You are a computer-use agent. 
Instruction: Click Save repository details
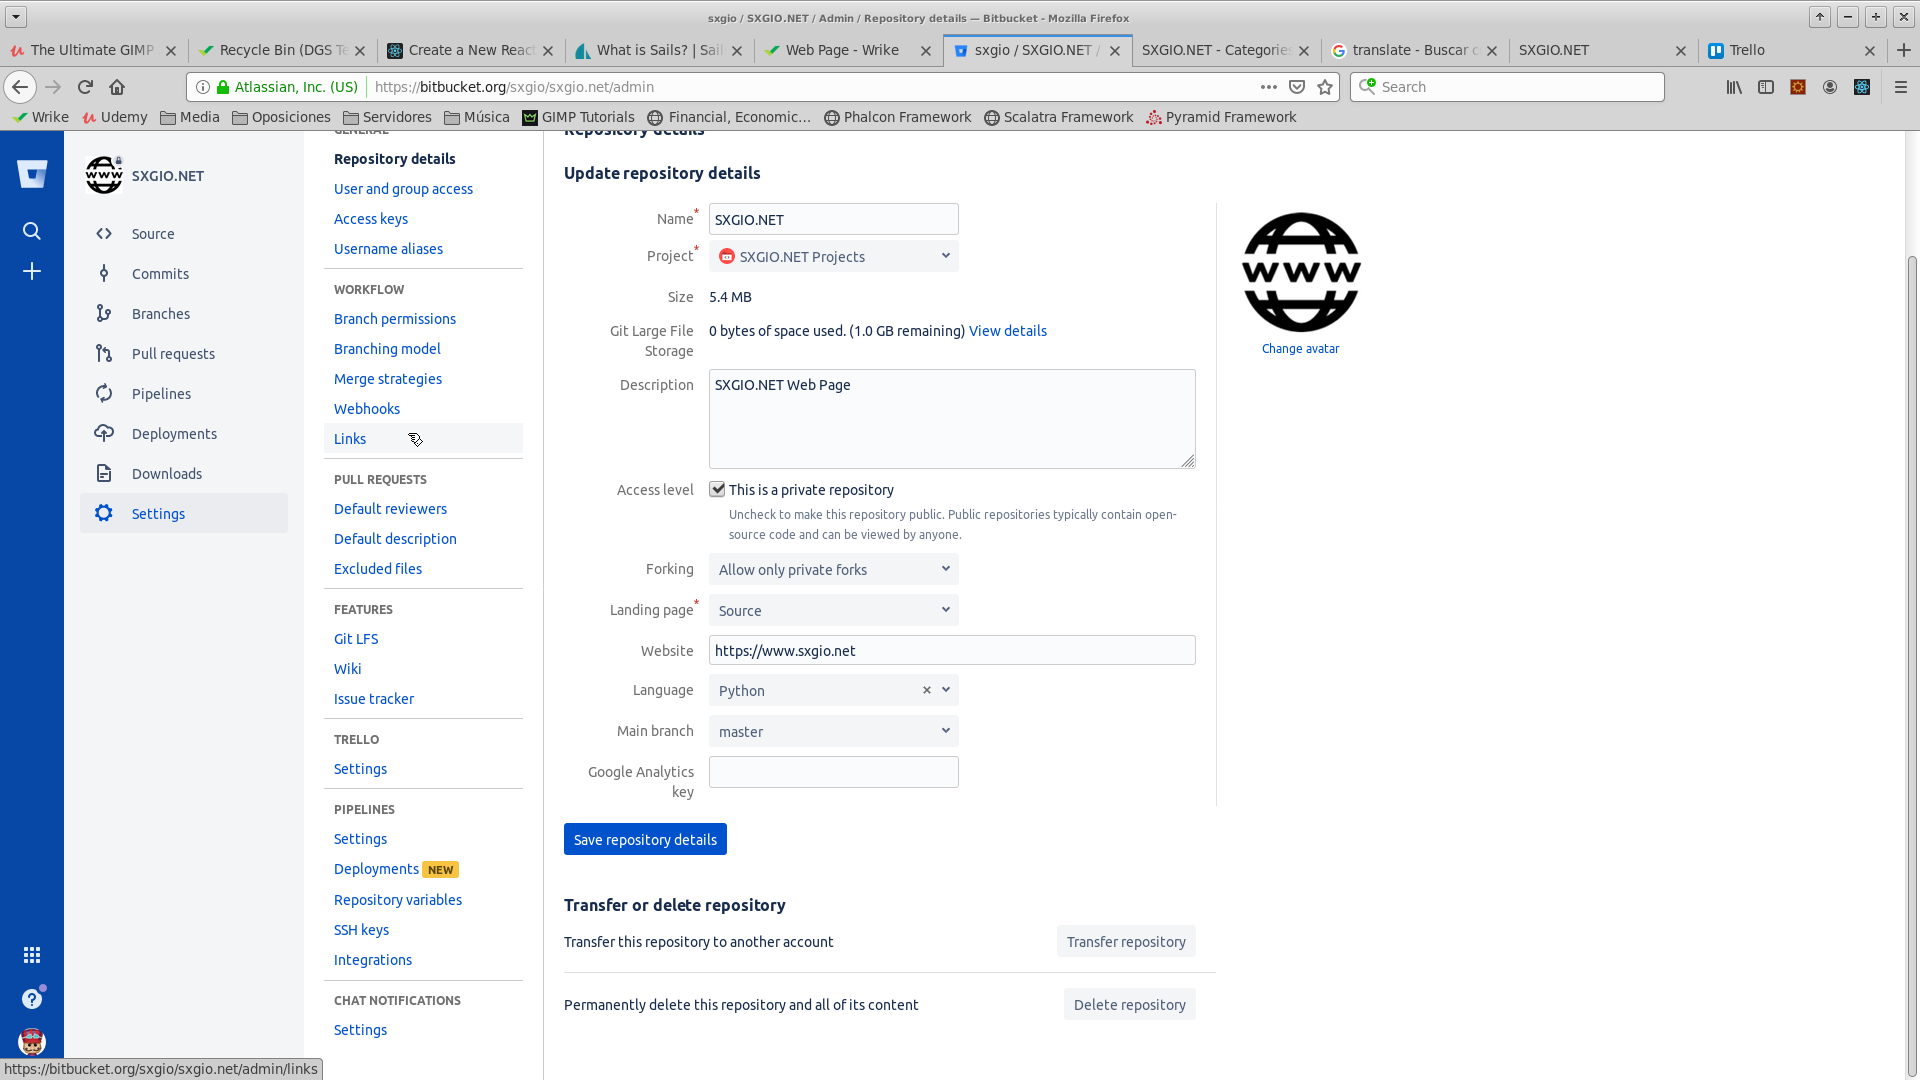coord(645,839)
